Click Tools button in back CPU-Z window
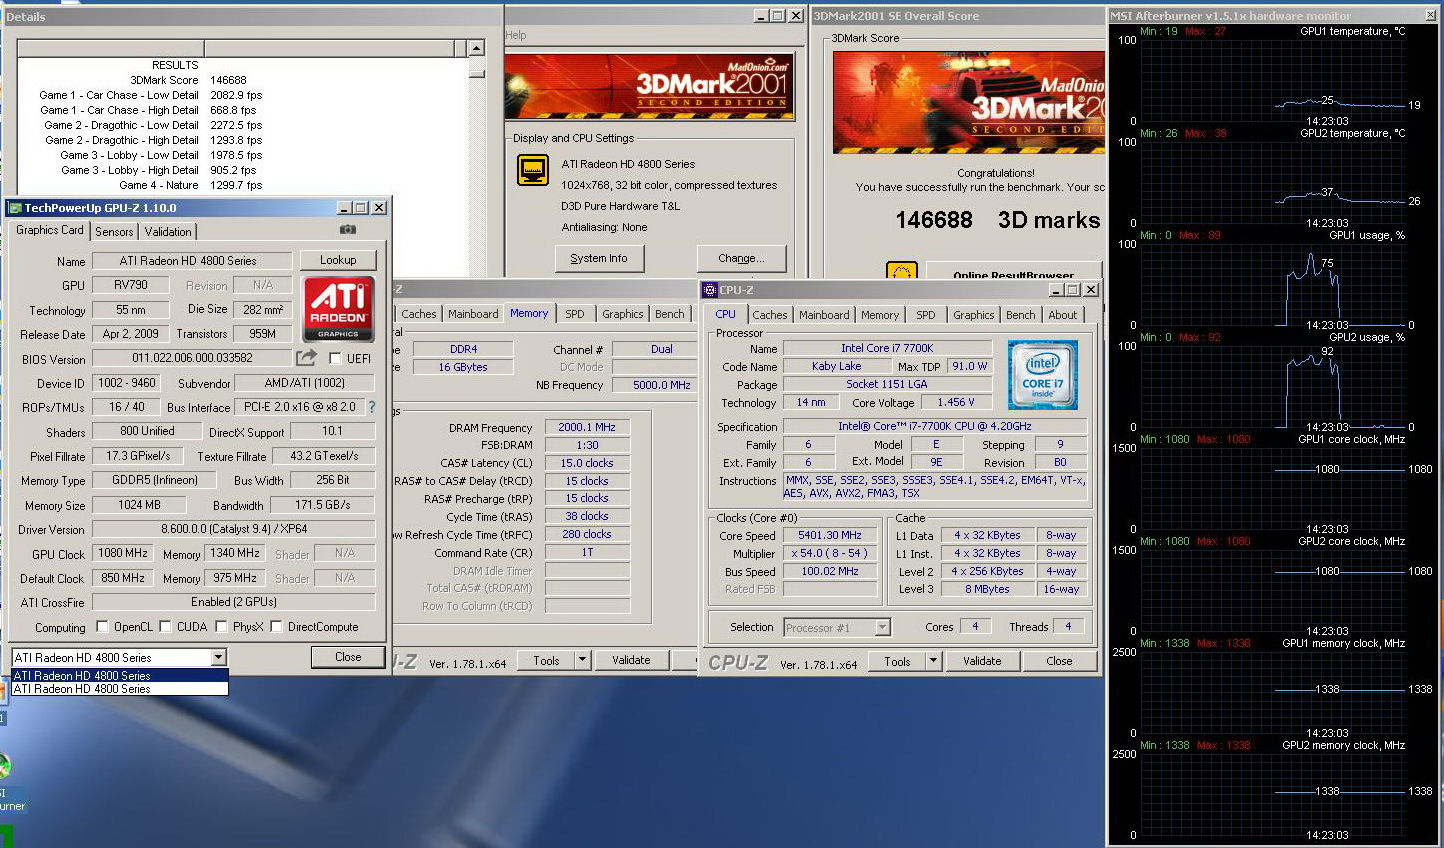This screenshot has height=848, width=1444. [546, 660]
